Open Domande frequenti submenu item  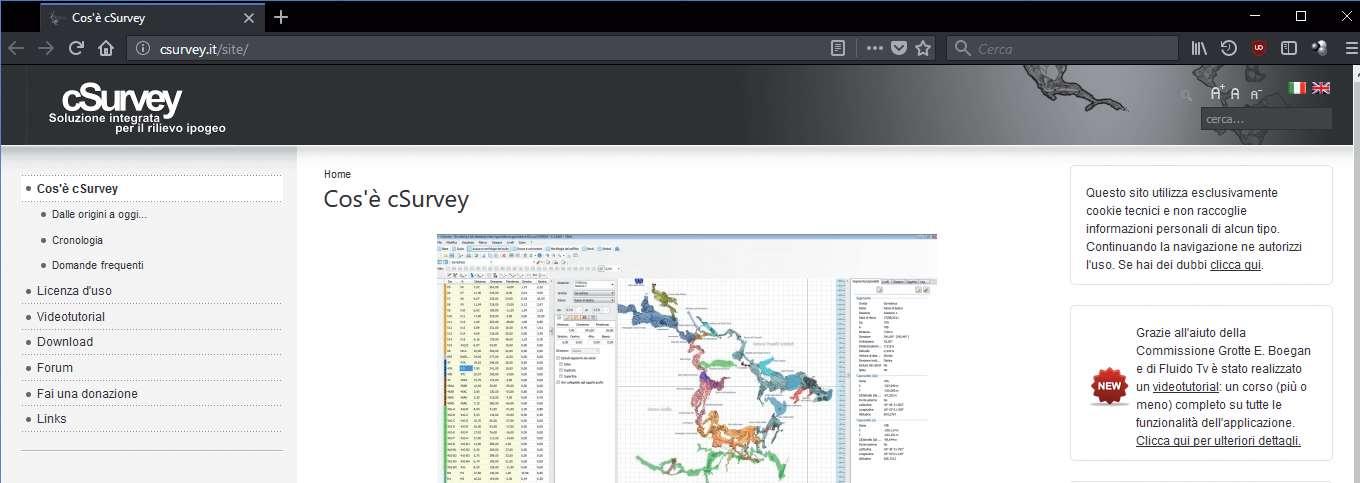click(x=97, y=266)
